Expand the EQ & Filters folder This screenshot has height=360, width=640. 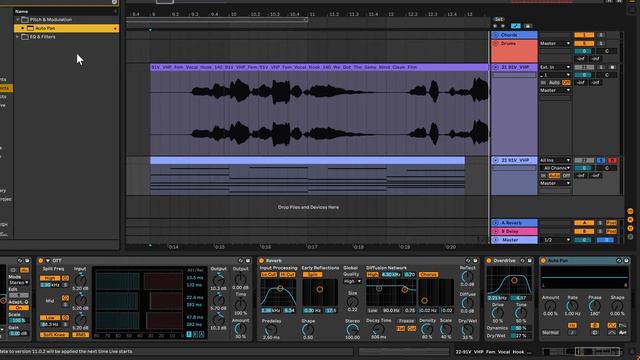point(18,37)
